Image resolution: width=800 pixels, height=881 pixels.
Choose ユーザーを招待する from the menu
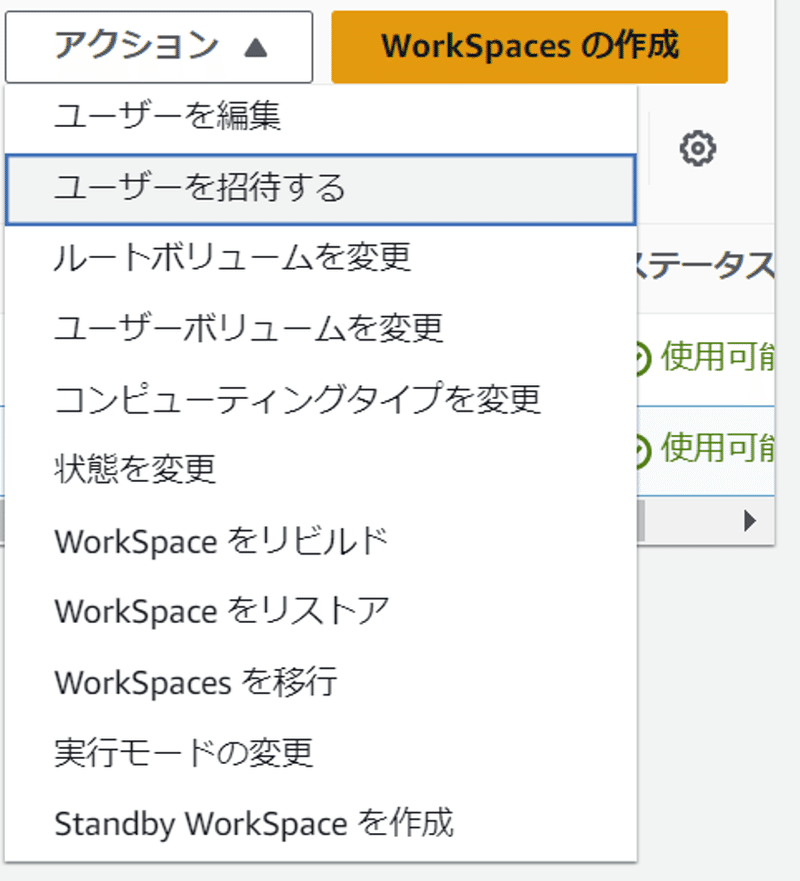pos(320,189)
